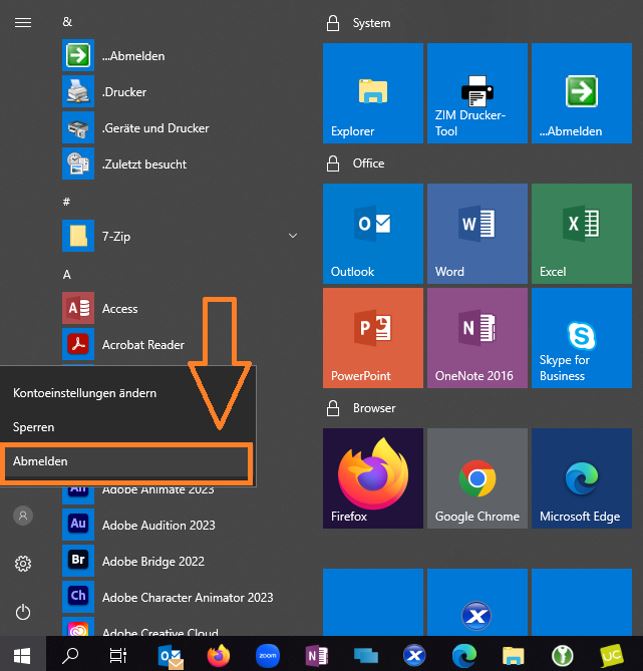The width and height of the screenshot is (643, 671).
Task: Launch the ZIM Drucker-Tool tile
Action: coord(477,93)
